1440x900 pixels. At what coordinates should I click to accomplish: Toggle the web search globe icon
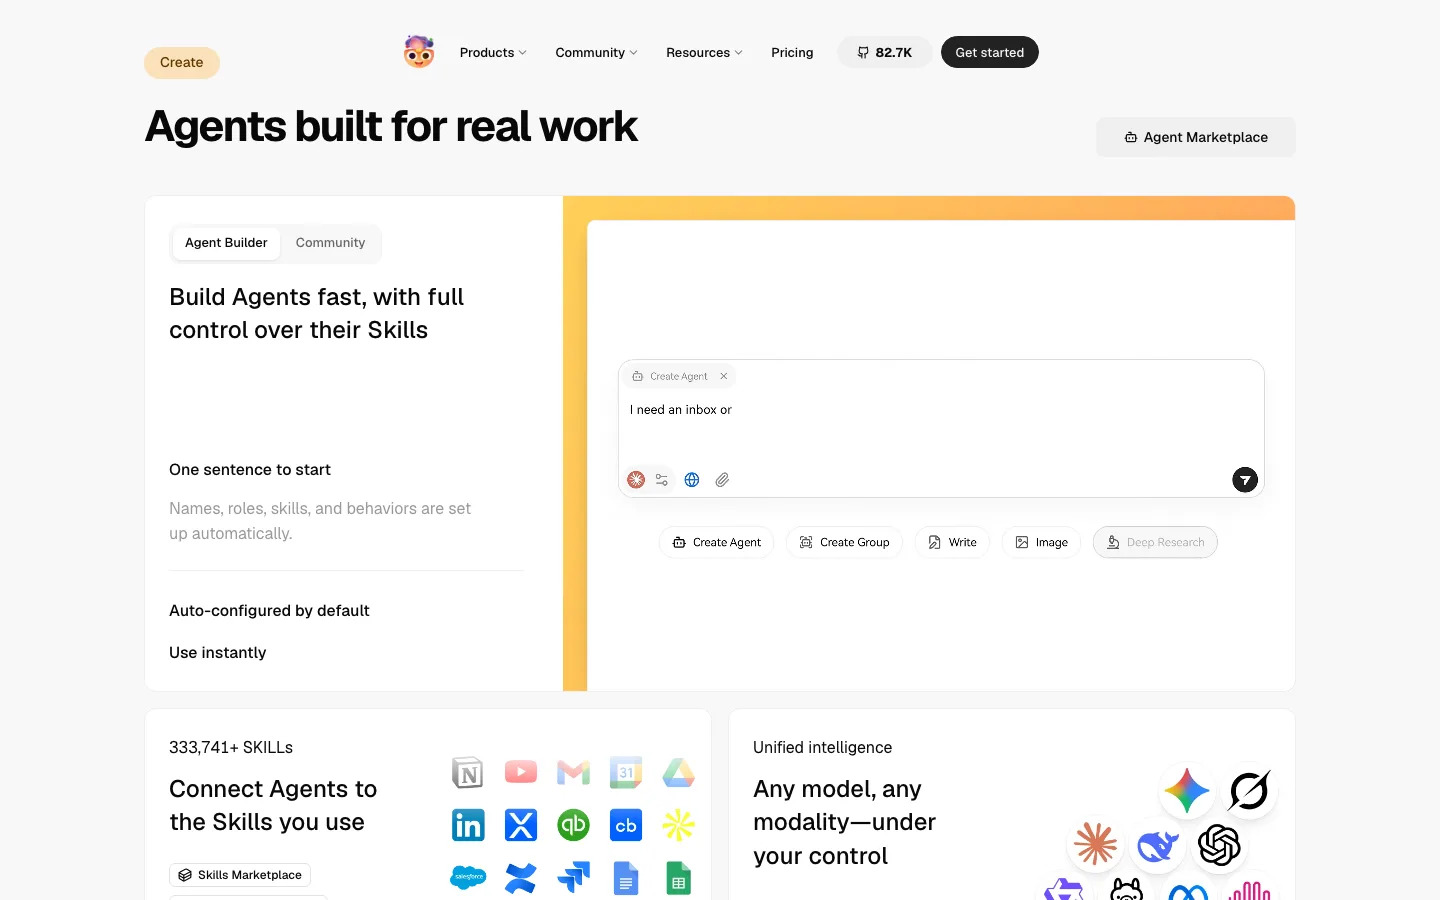(692, 480)
